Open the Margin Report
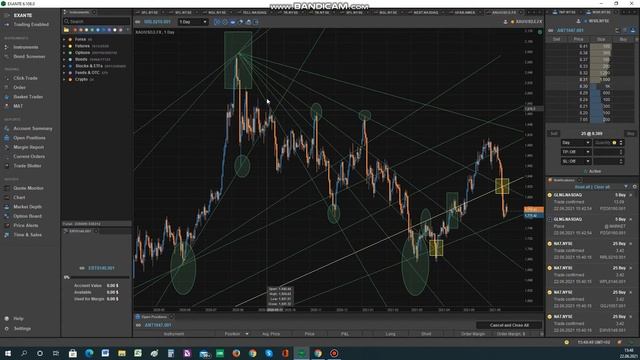Viewport: 640px width, 360px height. [x=29, y=147]
